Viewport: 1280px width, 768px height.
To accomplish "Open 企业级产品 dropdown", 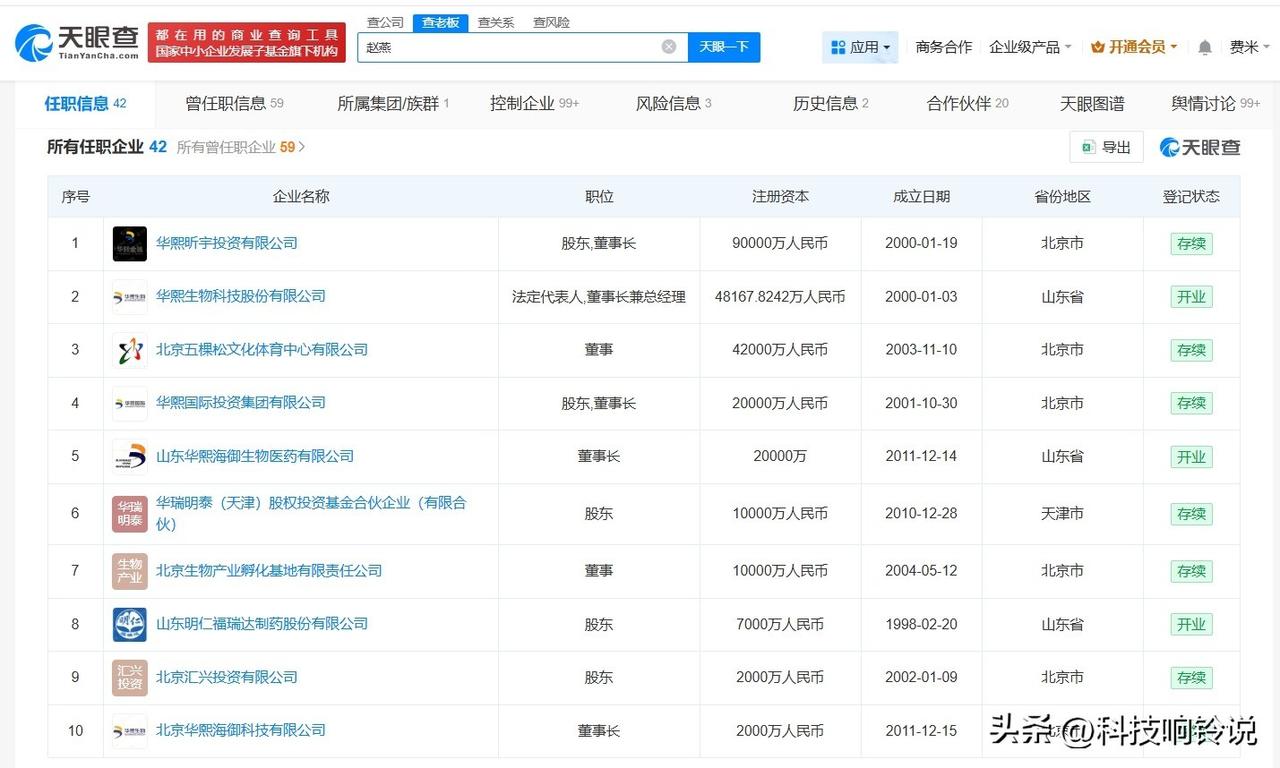I will pos(1030,47).
